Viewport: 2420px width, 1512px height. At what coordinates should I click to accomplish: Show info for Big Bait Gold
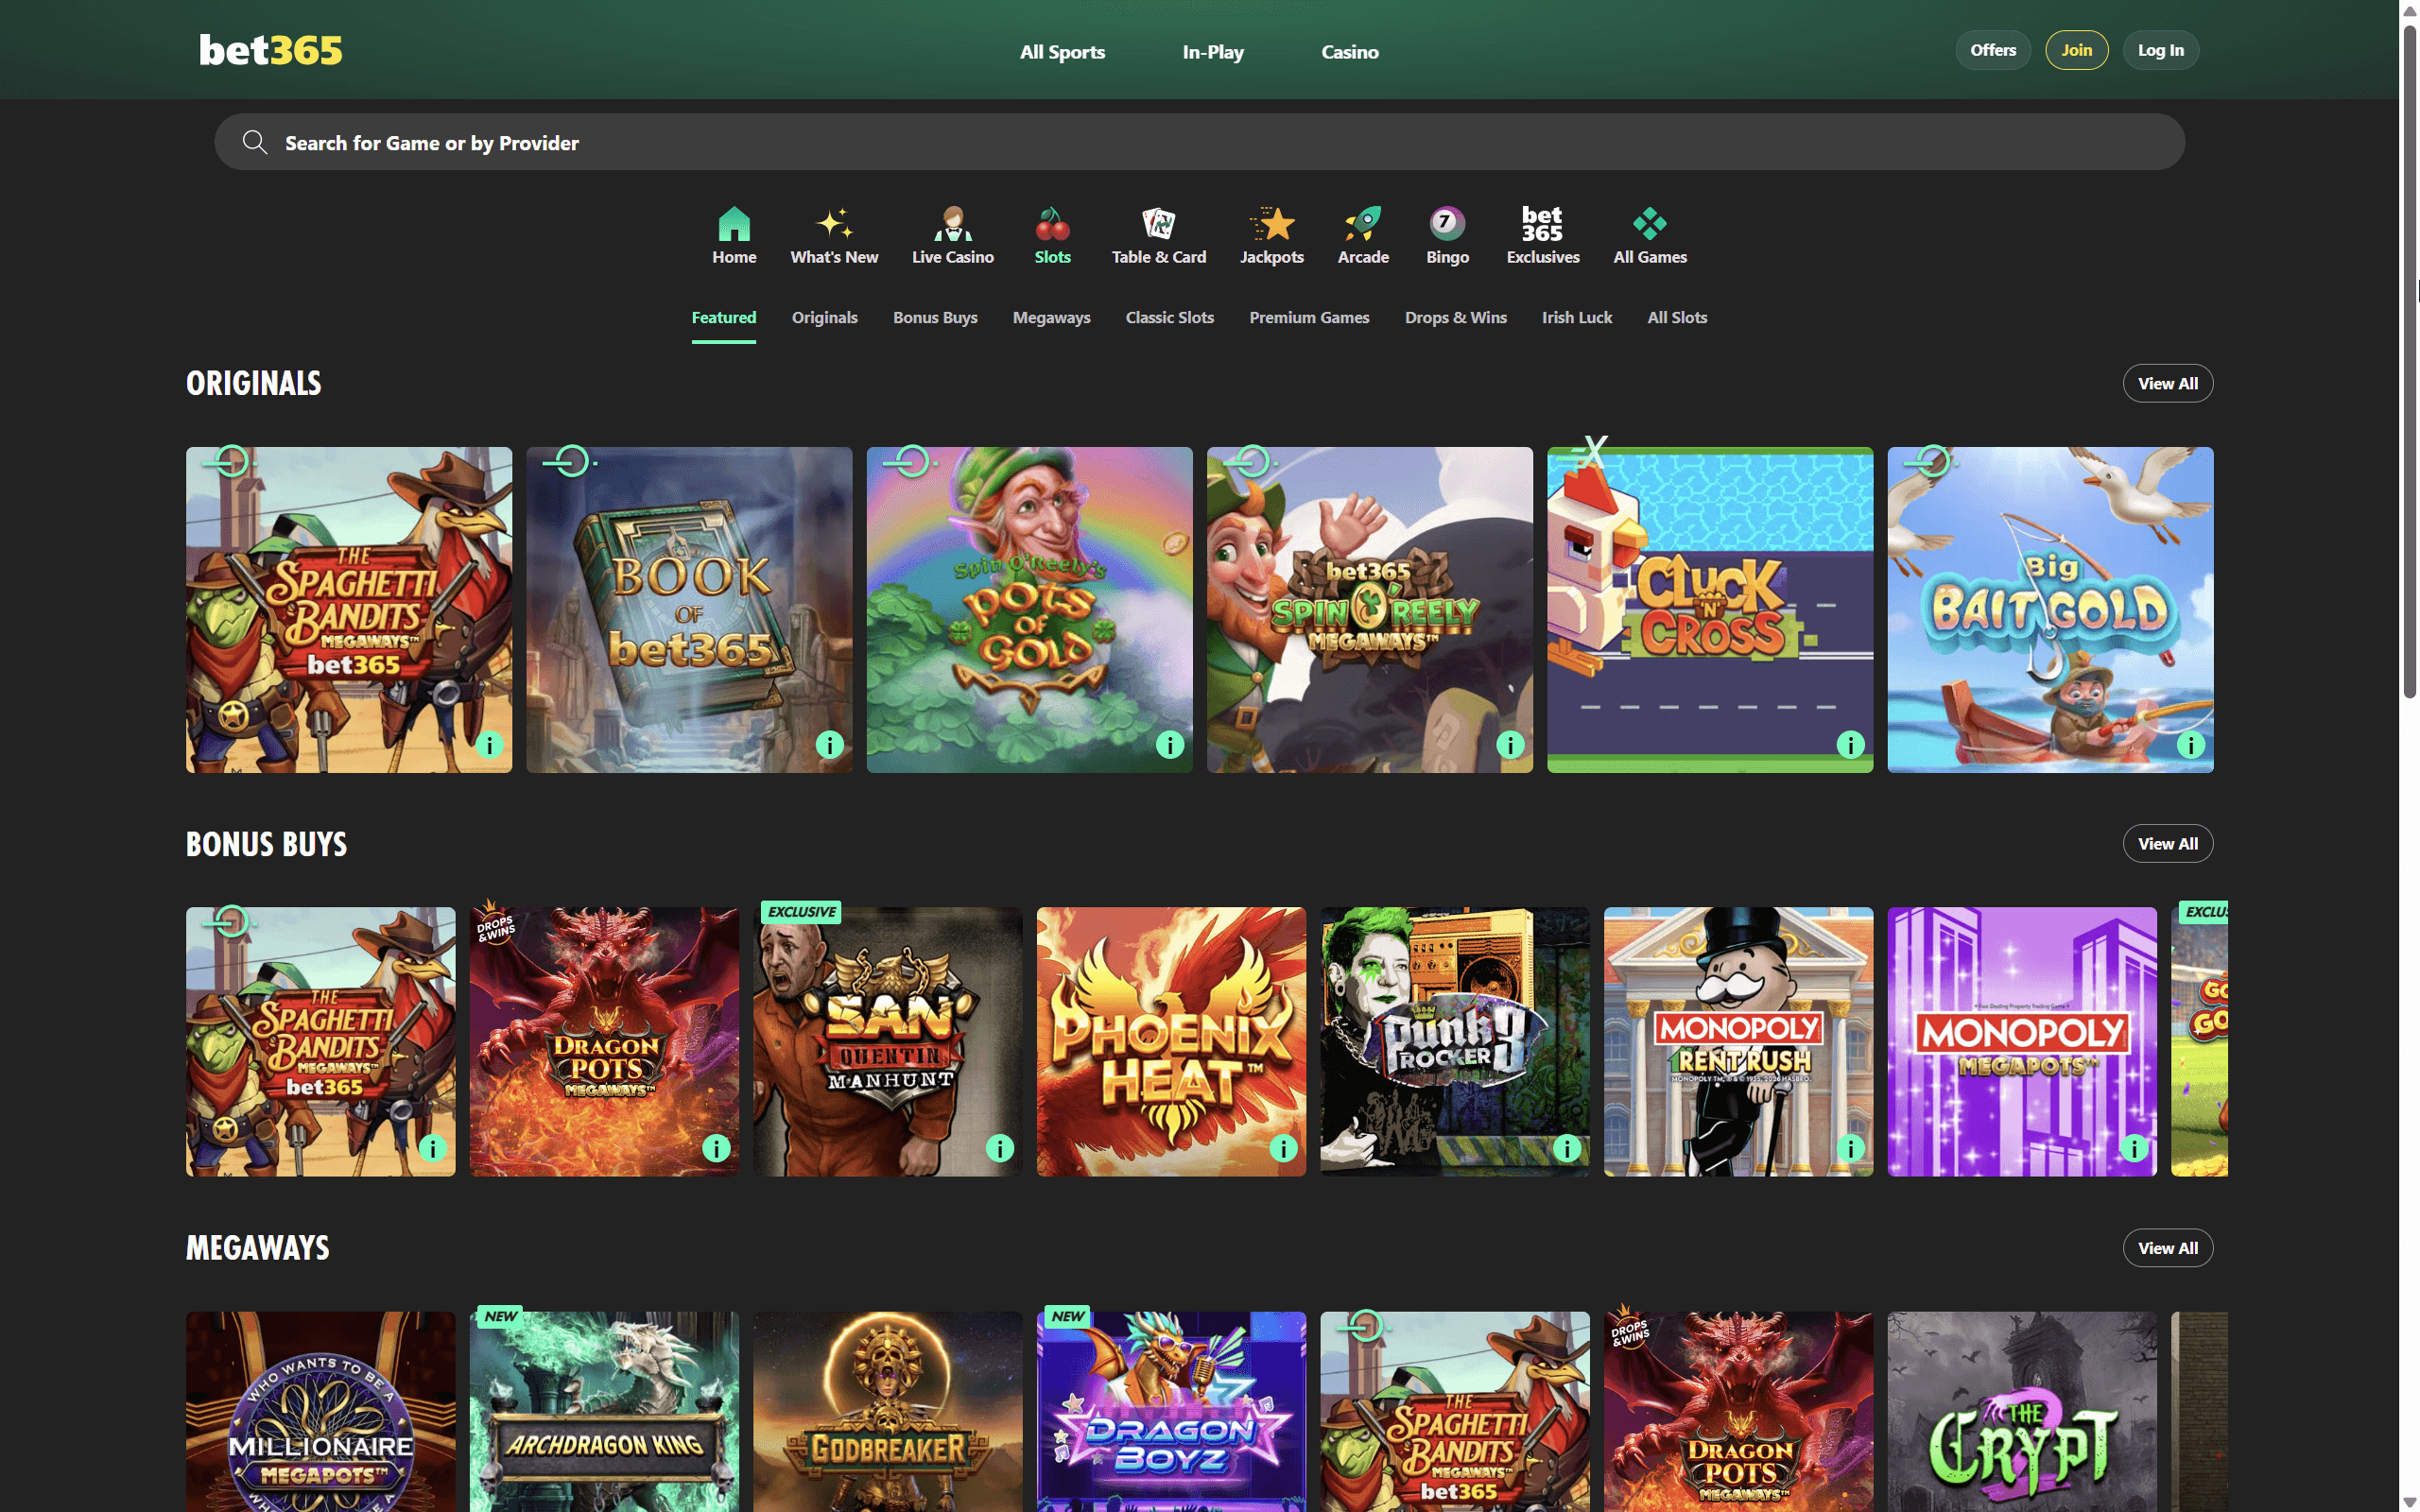[x=2190, y=745]
